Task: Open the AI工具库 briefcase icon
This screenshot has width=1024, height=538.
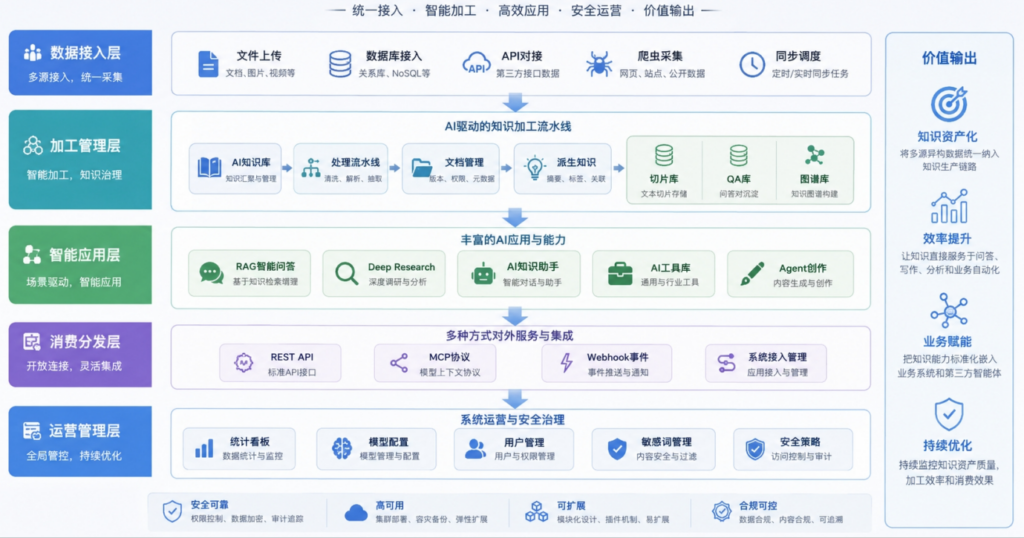Action: point(620,274)
